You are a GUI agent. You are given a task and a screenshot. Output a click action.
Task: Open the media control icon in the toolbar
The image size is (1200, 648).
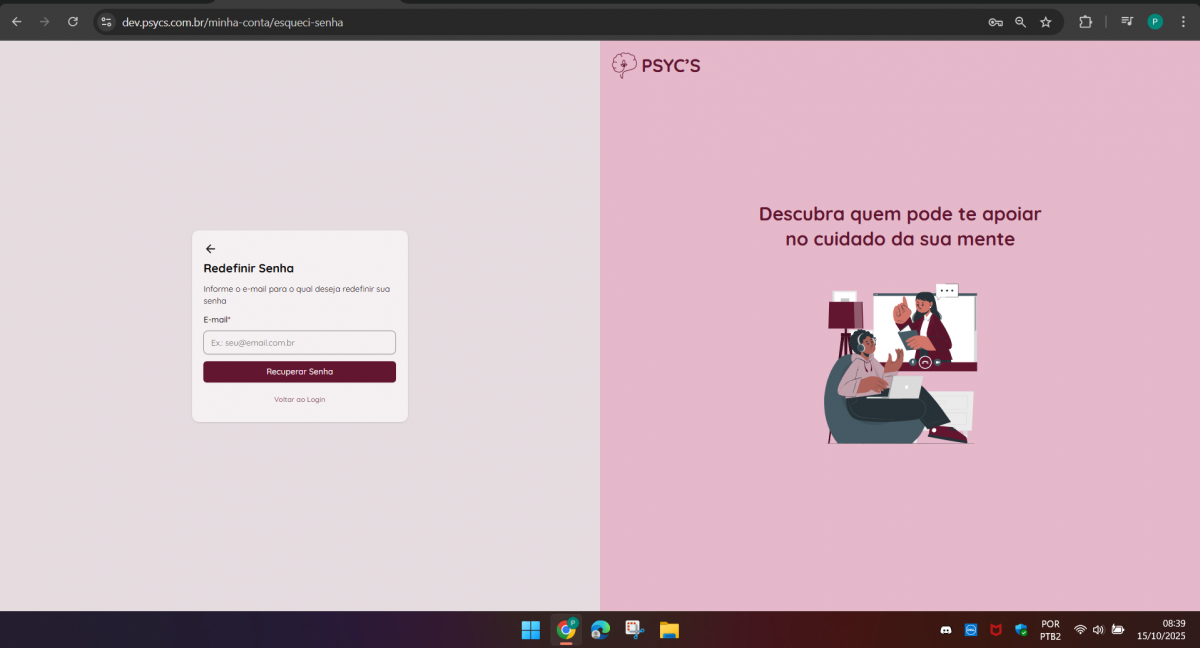[1127, 22]
